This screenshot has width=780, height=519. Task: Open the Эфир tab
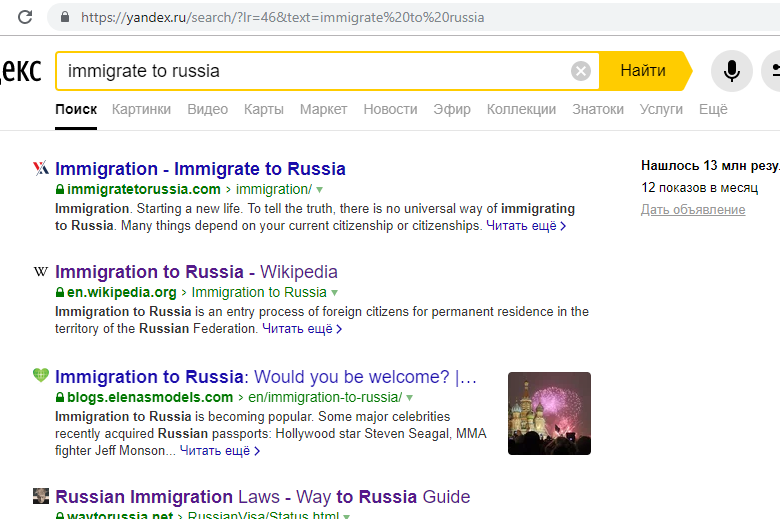(452, 109)
